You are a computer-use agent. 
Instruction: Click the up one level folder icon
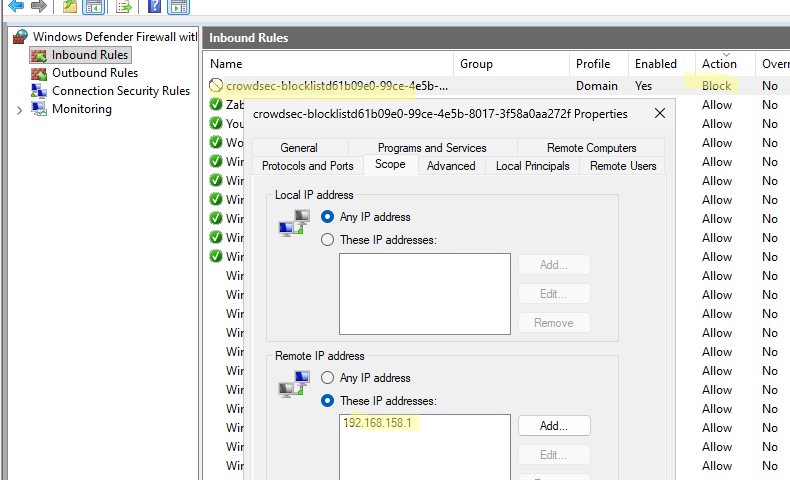70,6
